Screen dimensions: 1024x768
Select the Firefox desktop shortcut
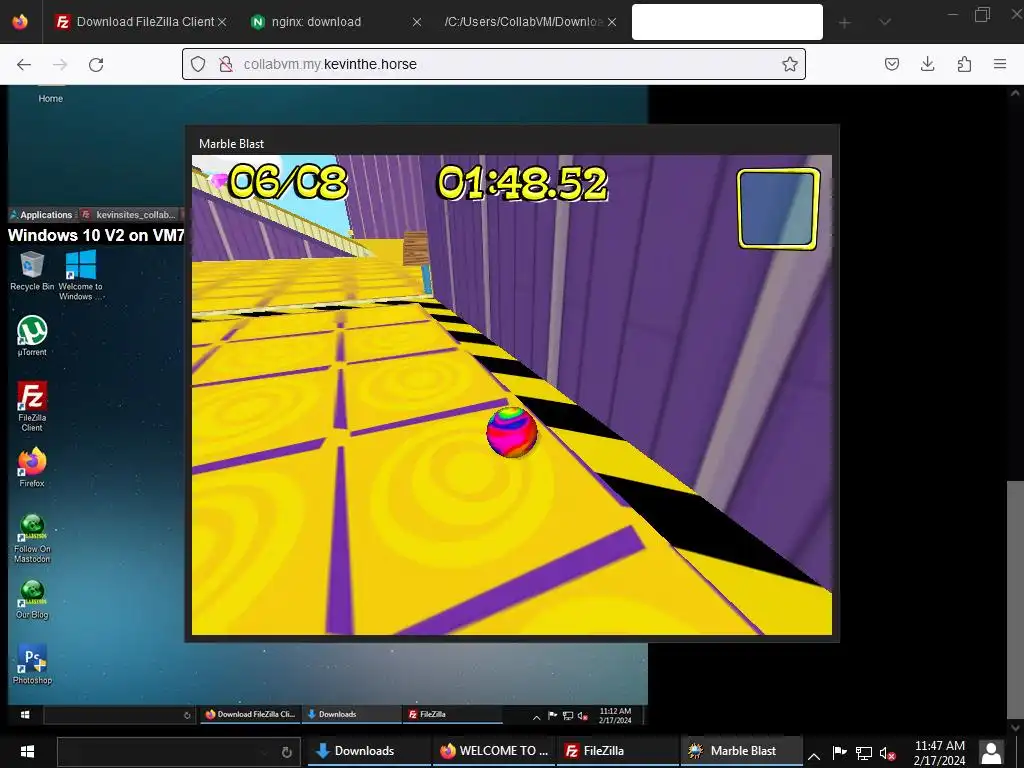pos(32,467)
